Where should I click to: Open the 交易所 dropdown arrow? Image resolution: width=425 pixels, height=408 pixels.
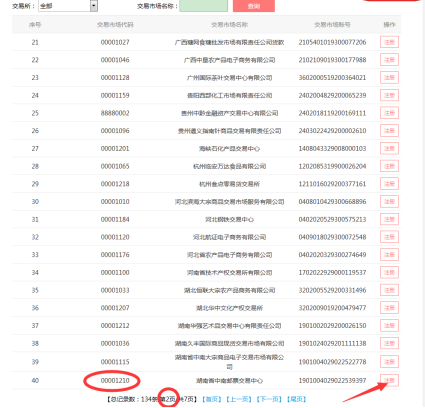point(94,6)
